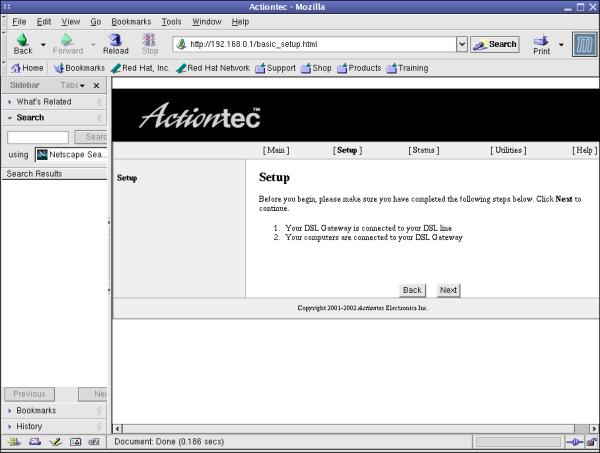
Task: Open the File menu
Action: point(19,22)
